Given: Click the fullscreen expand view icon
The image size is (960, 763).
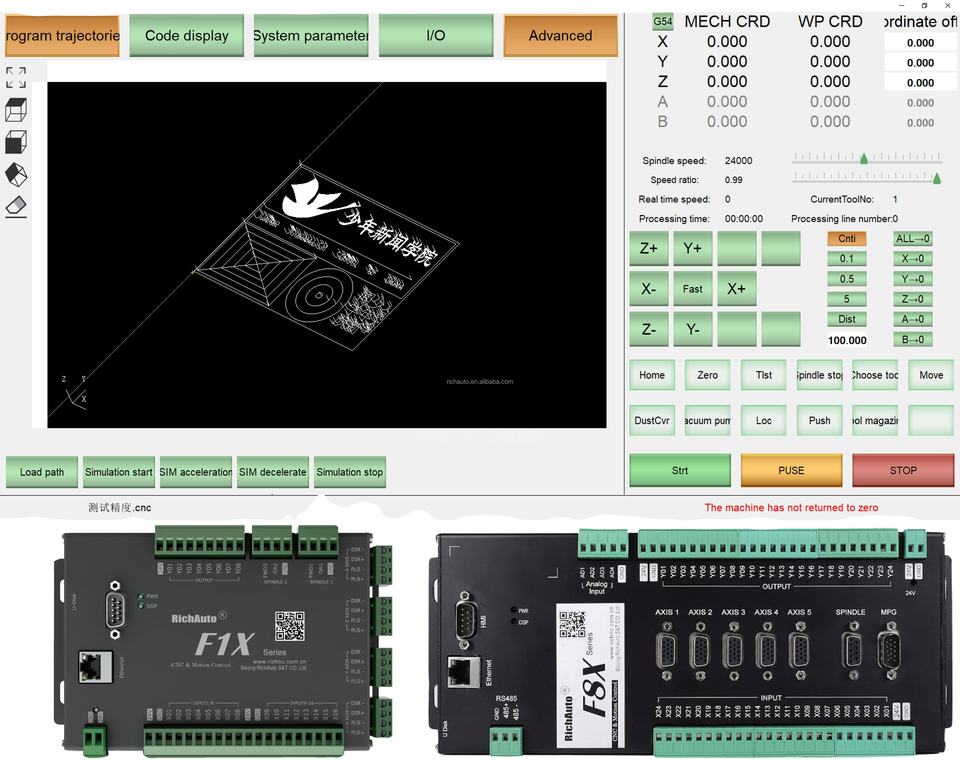Looking at the screenshot, I should coord(16,78).
